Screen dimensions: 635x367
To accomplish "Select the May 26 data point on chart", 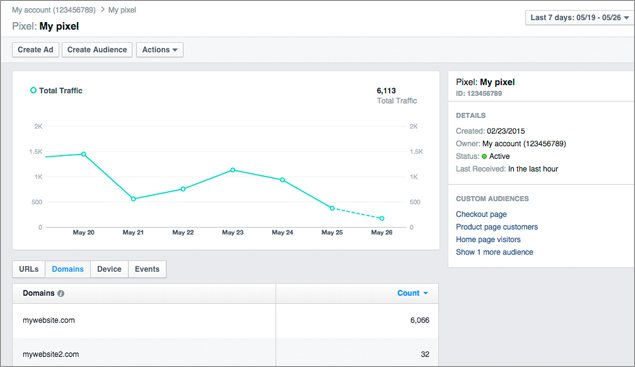I will pos(381,218).
